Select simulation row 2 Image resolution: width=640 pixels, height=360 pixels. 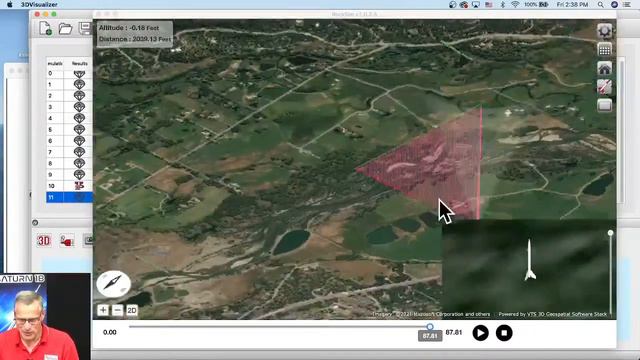pyautogui.click(x=69, y=96)
